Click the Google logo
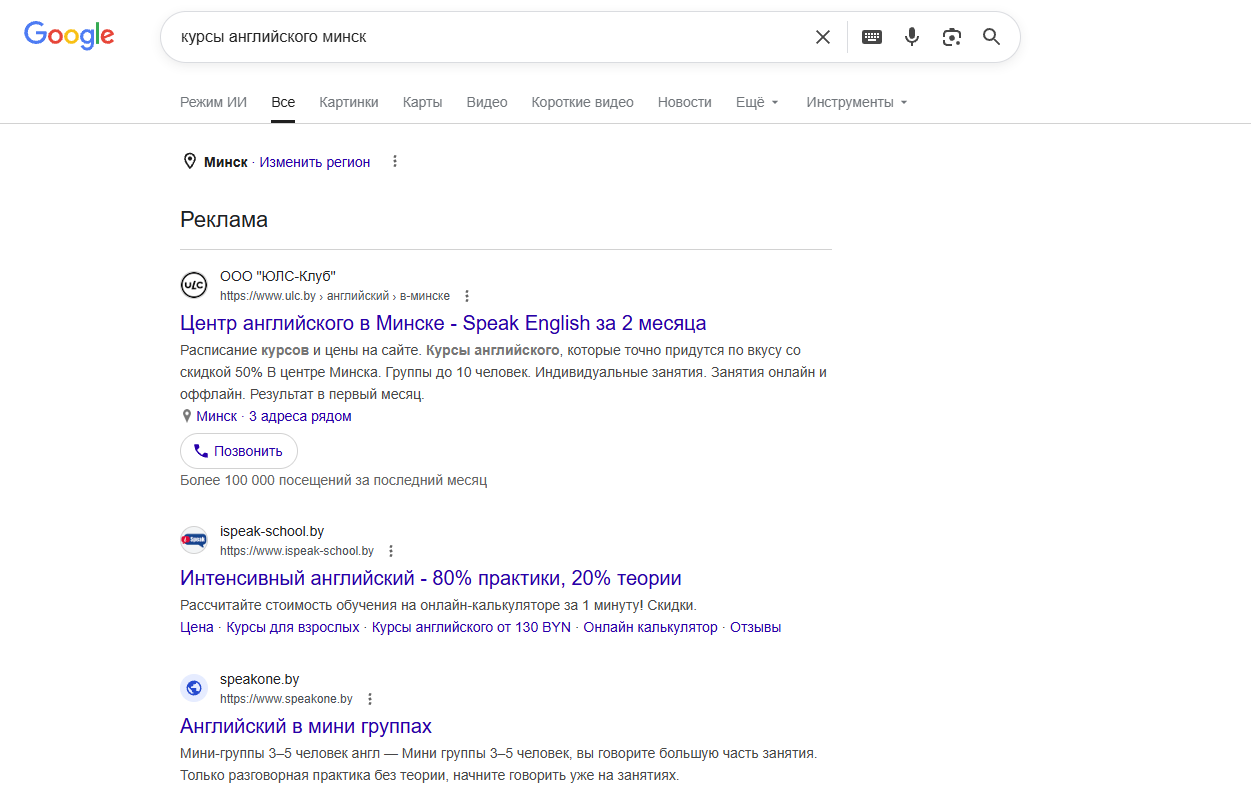Image resolution: width=1251 pixels, height=805 pixels. [x=69, y=36]
